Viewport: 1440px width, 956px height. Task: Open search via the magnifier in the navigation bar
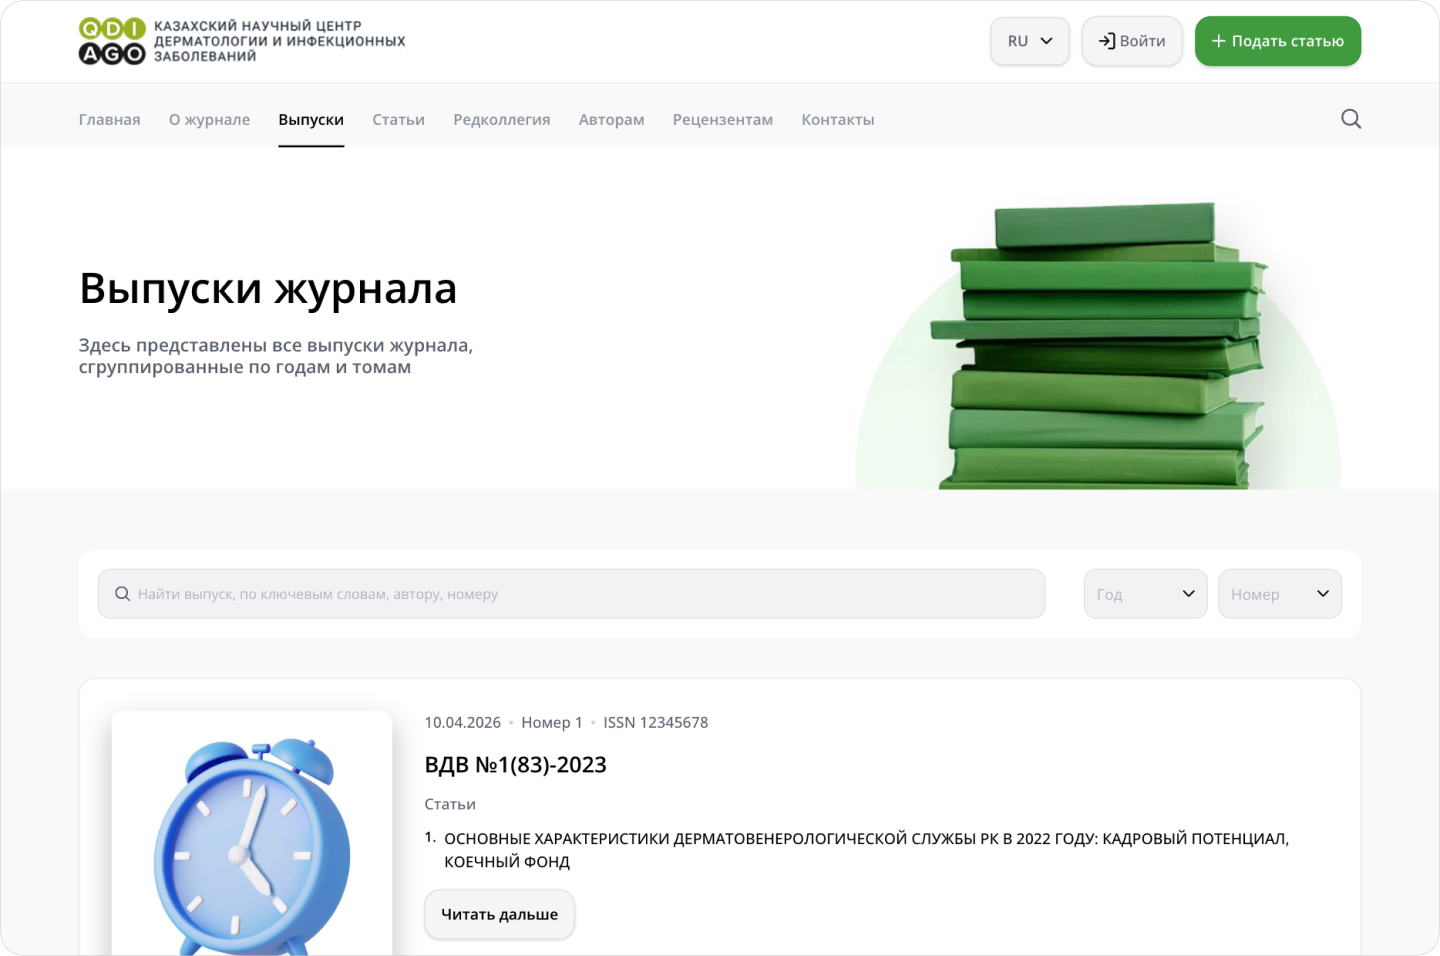click(x=1351, y=118)
